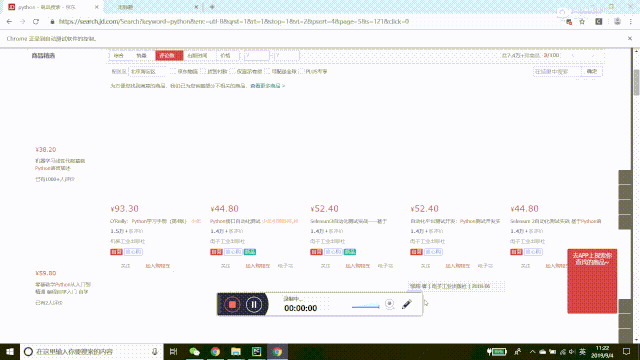This screenshot has height=360, width=640.
Task: Click the network tray icon
Action: (563, 351)
